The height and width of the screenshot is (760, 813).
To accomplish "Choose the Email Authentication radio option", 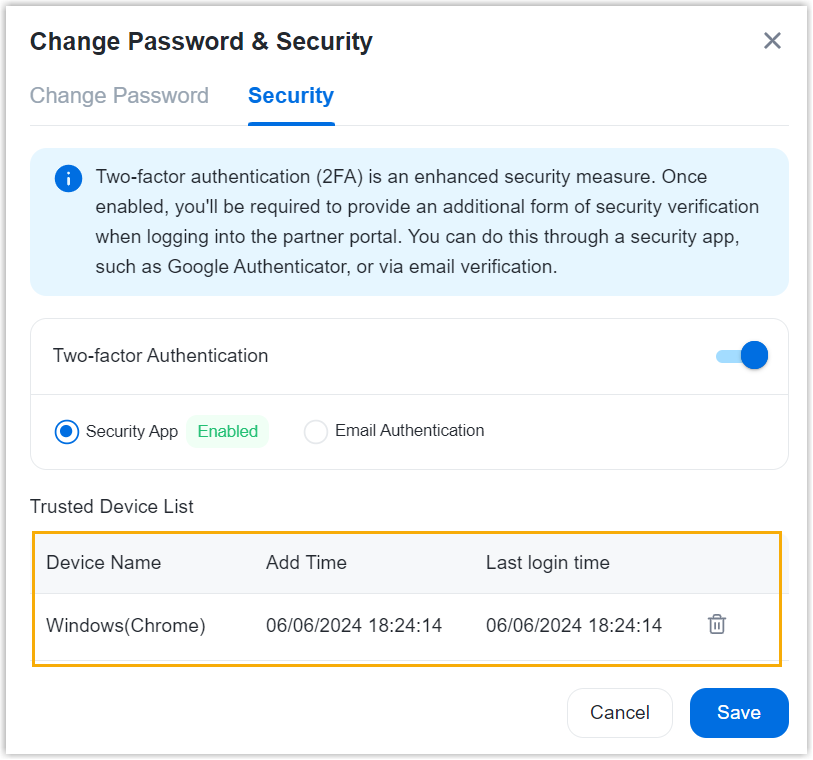I will click(316, 432).
